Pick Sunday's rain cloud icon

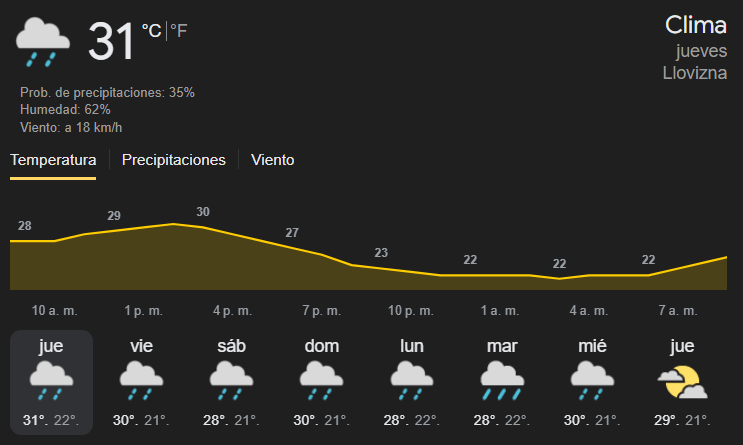321,381
